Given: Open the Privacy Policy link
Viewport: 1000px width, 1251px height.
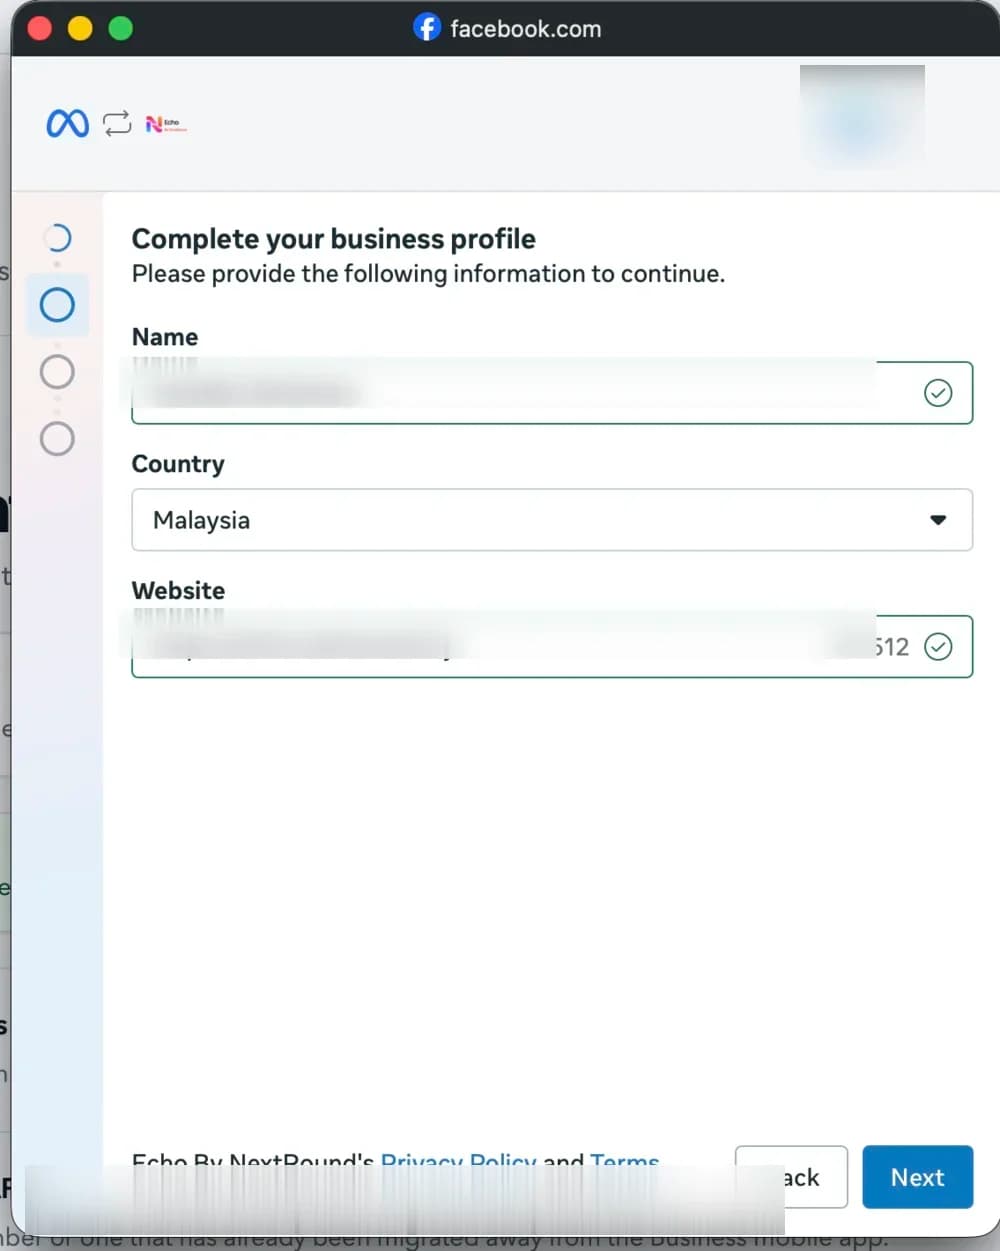Looking at the screenshot, I should point(459,1160).
